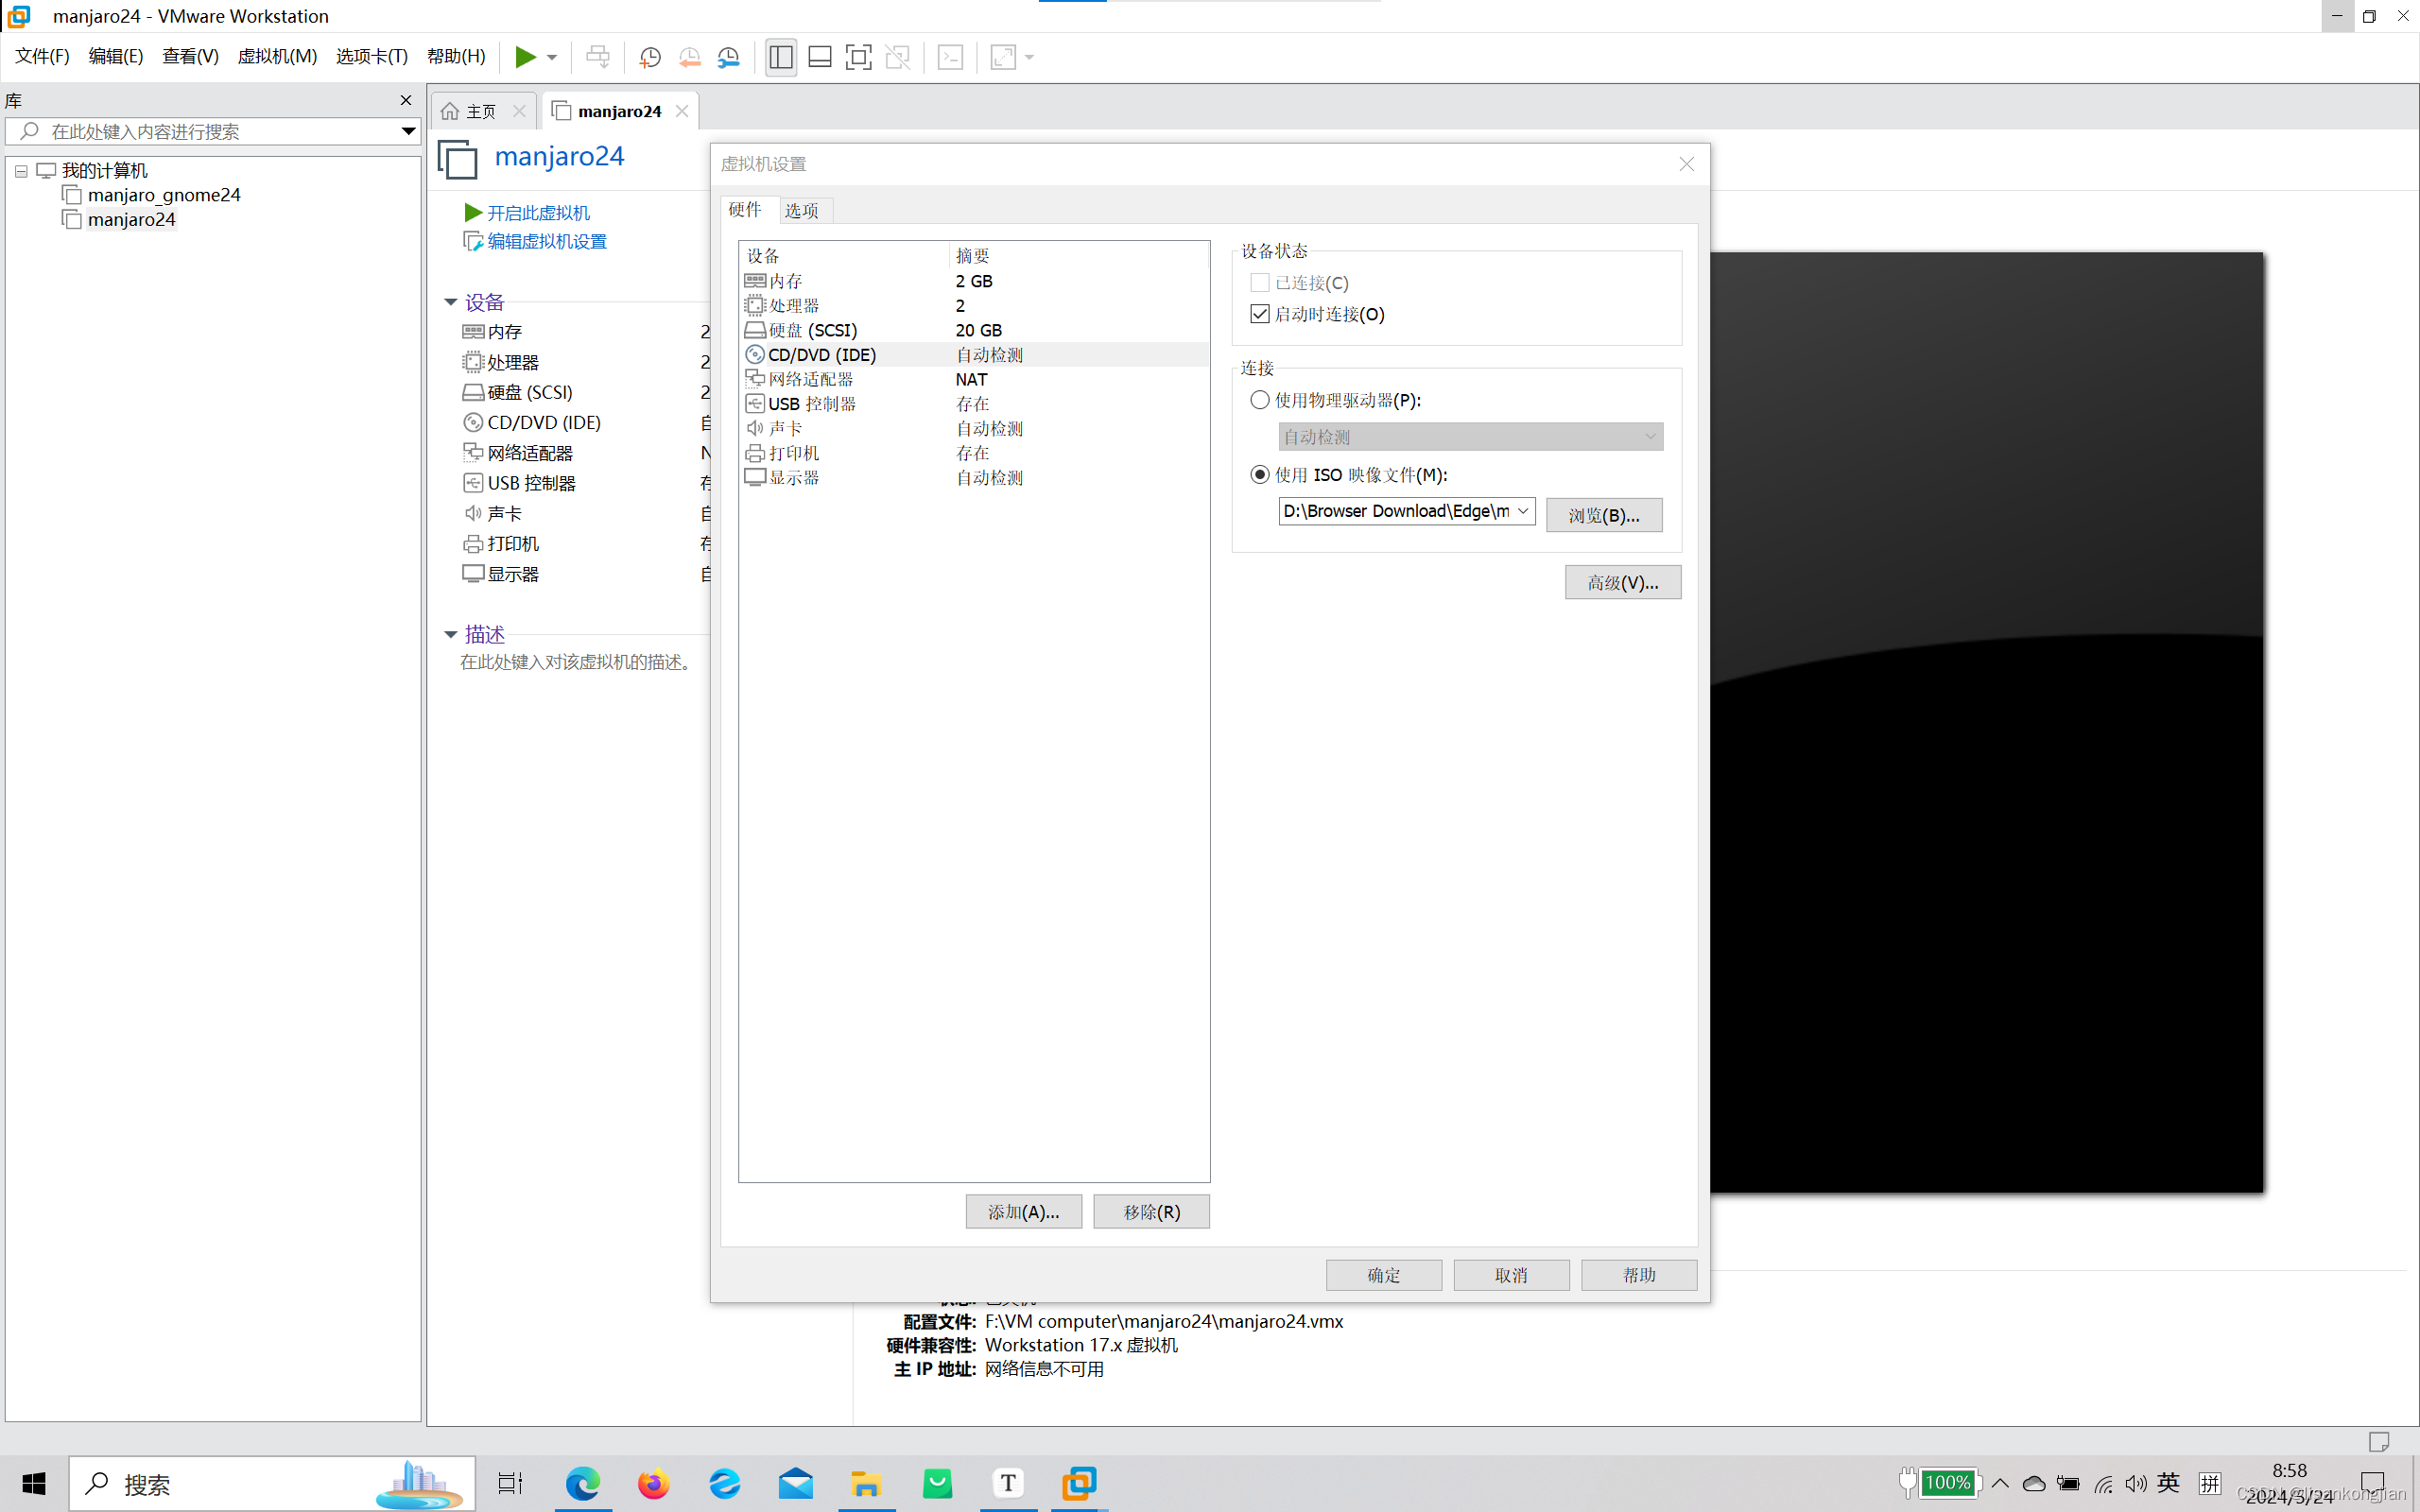2420x1512 pixels.
Task: Open File Explorer from the taskbar
Action: point(866,1483)
